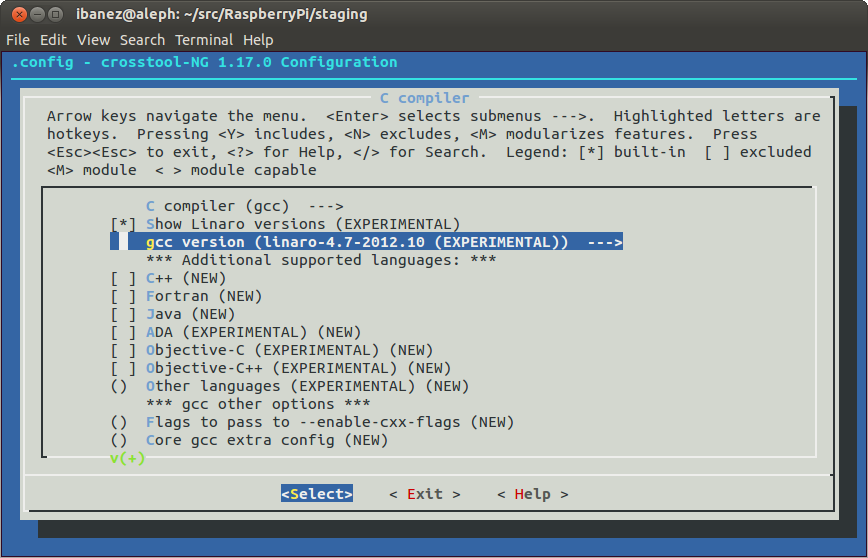Enable ADA (EXPERIMENTAL) language
This screenshot has height=558, width=868.
(x=236, y=332)
